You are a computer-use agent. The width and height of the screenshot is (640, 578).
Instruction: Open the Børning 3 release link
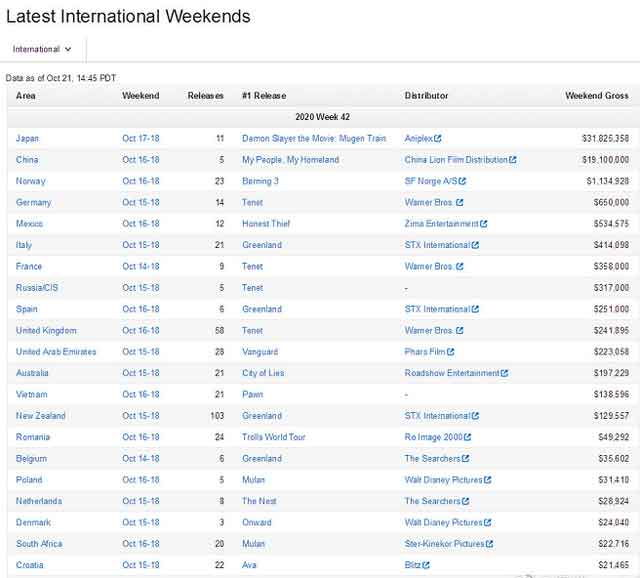pos(260,181)
